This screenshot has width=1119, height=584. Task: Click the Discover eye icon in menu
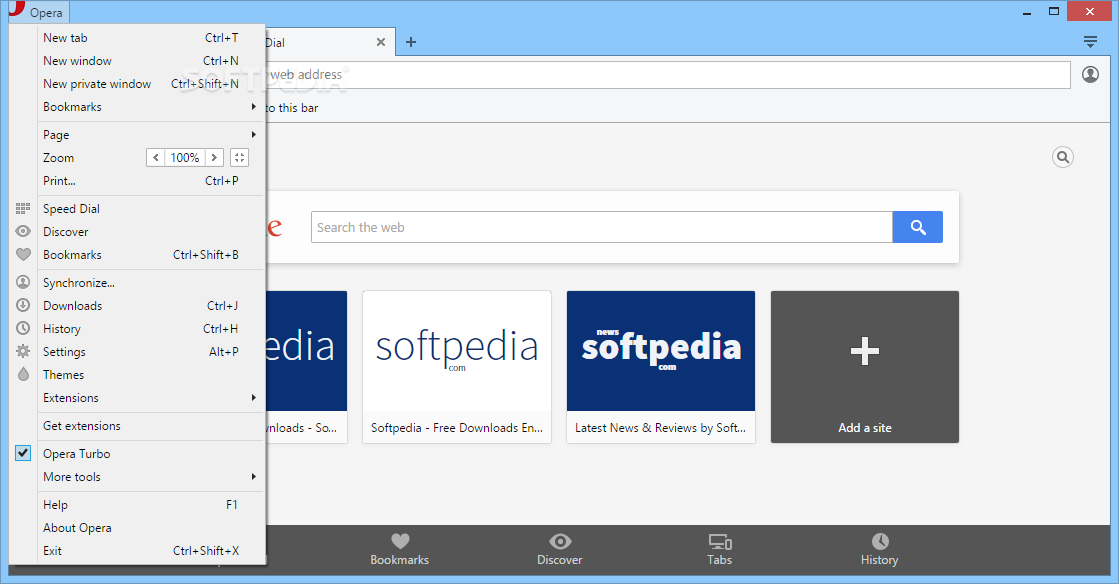[23, 231]
